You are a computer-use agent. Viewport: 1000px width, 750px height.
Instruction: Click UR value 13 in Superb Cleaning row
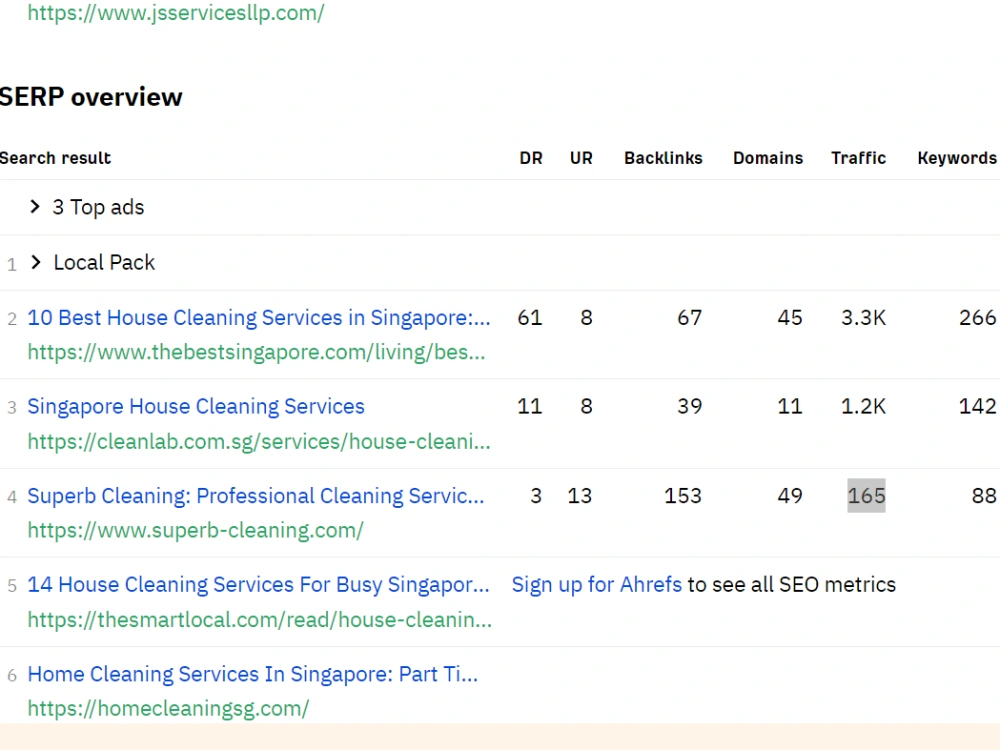[580, 496]
